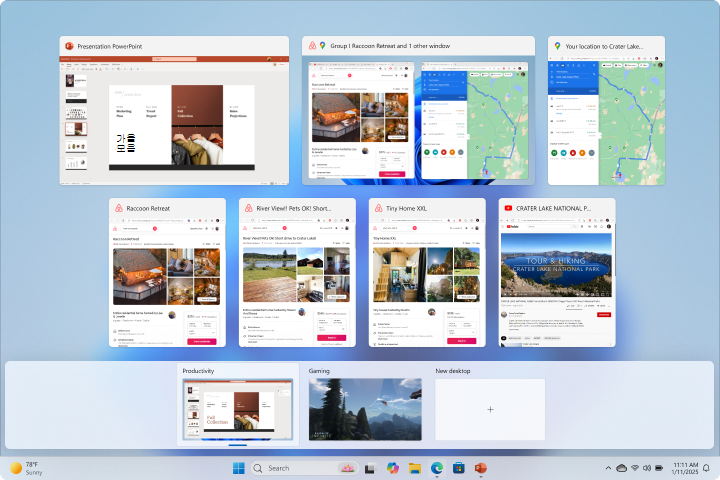Open the Crater Lake National Park YouTube window
Viewport: 720px width, 480px height.
[557, 272]
